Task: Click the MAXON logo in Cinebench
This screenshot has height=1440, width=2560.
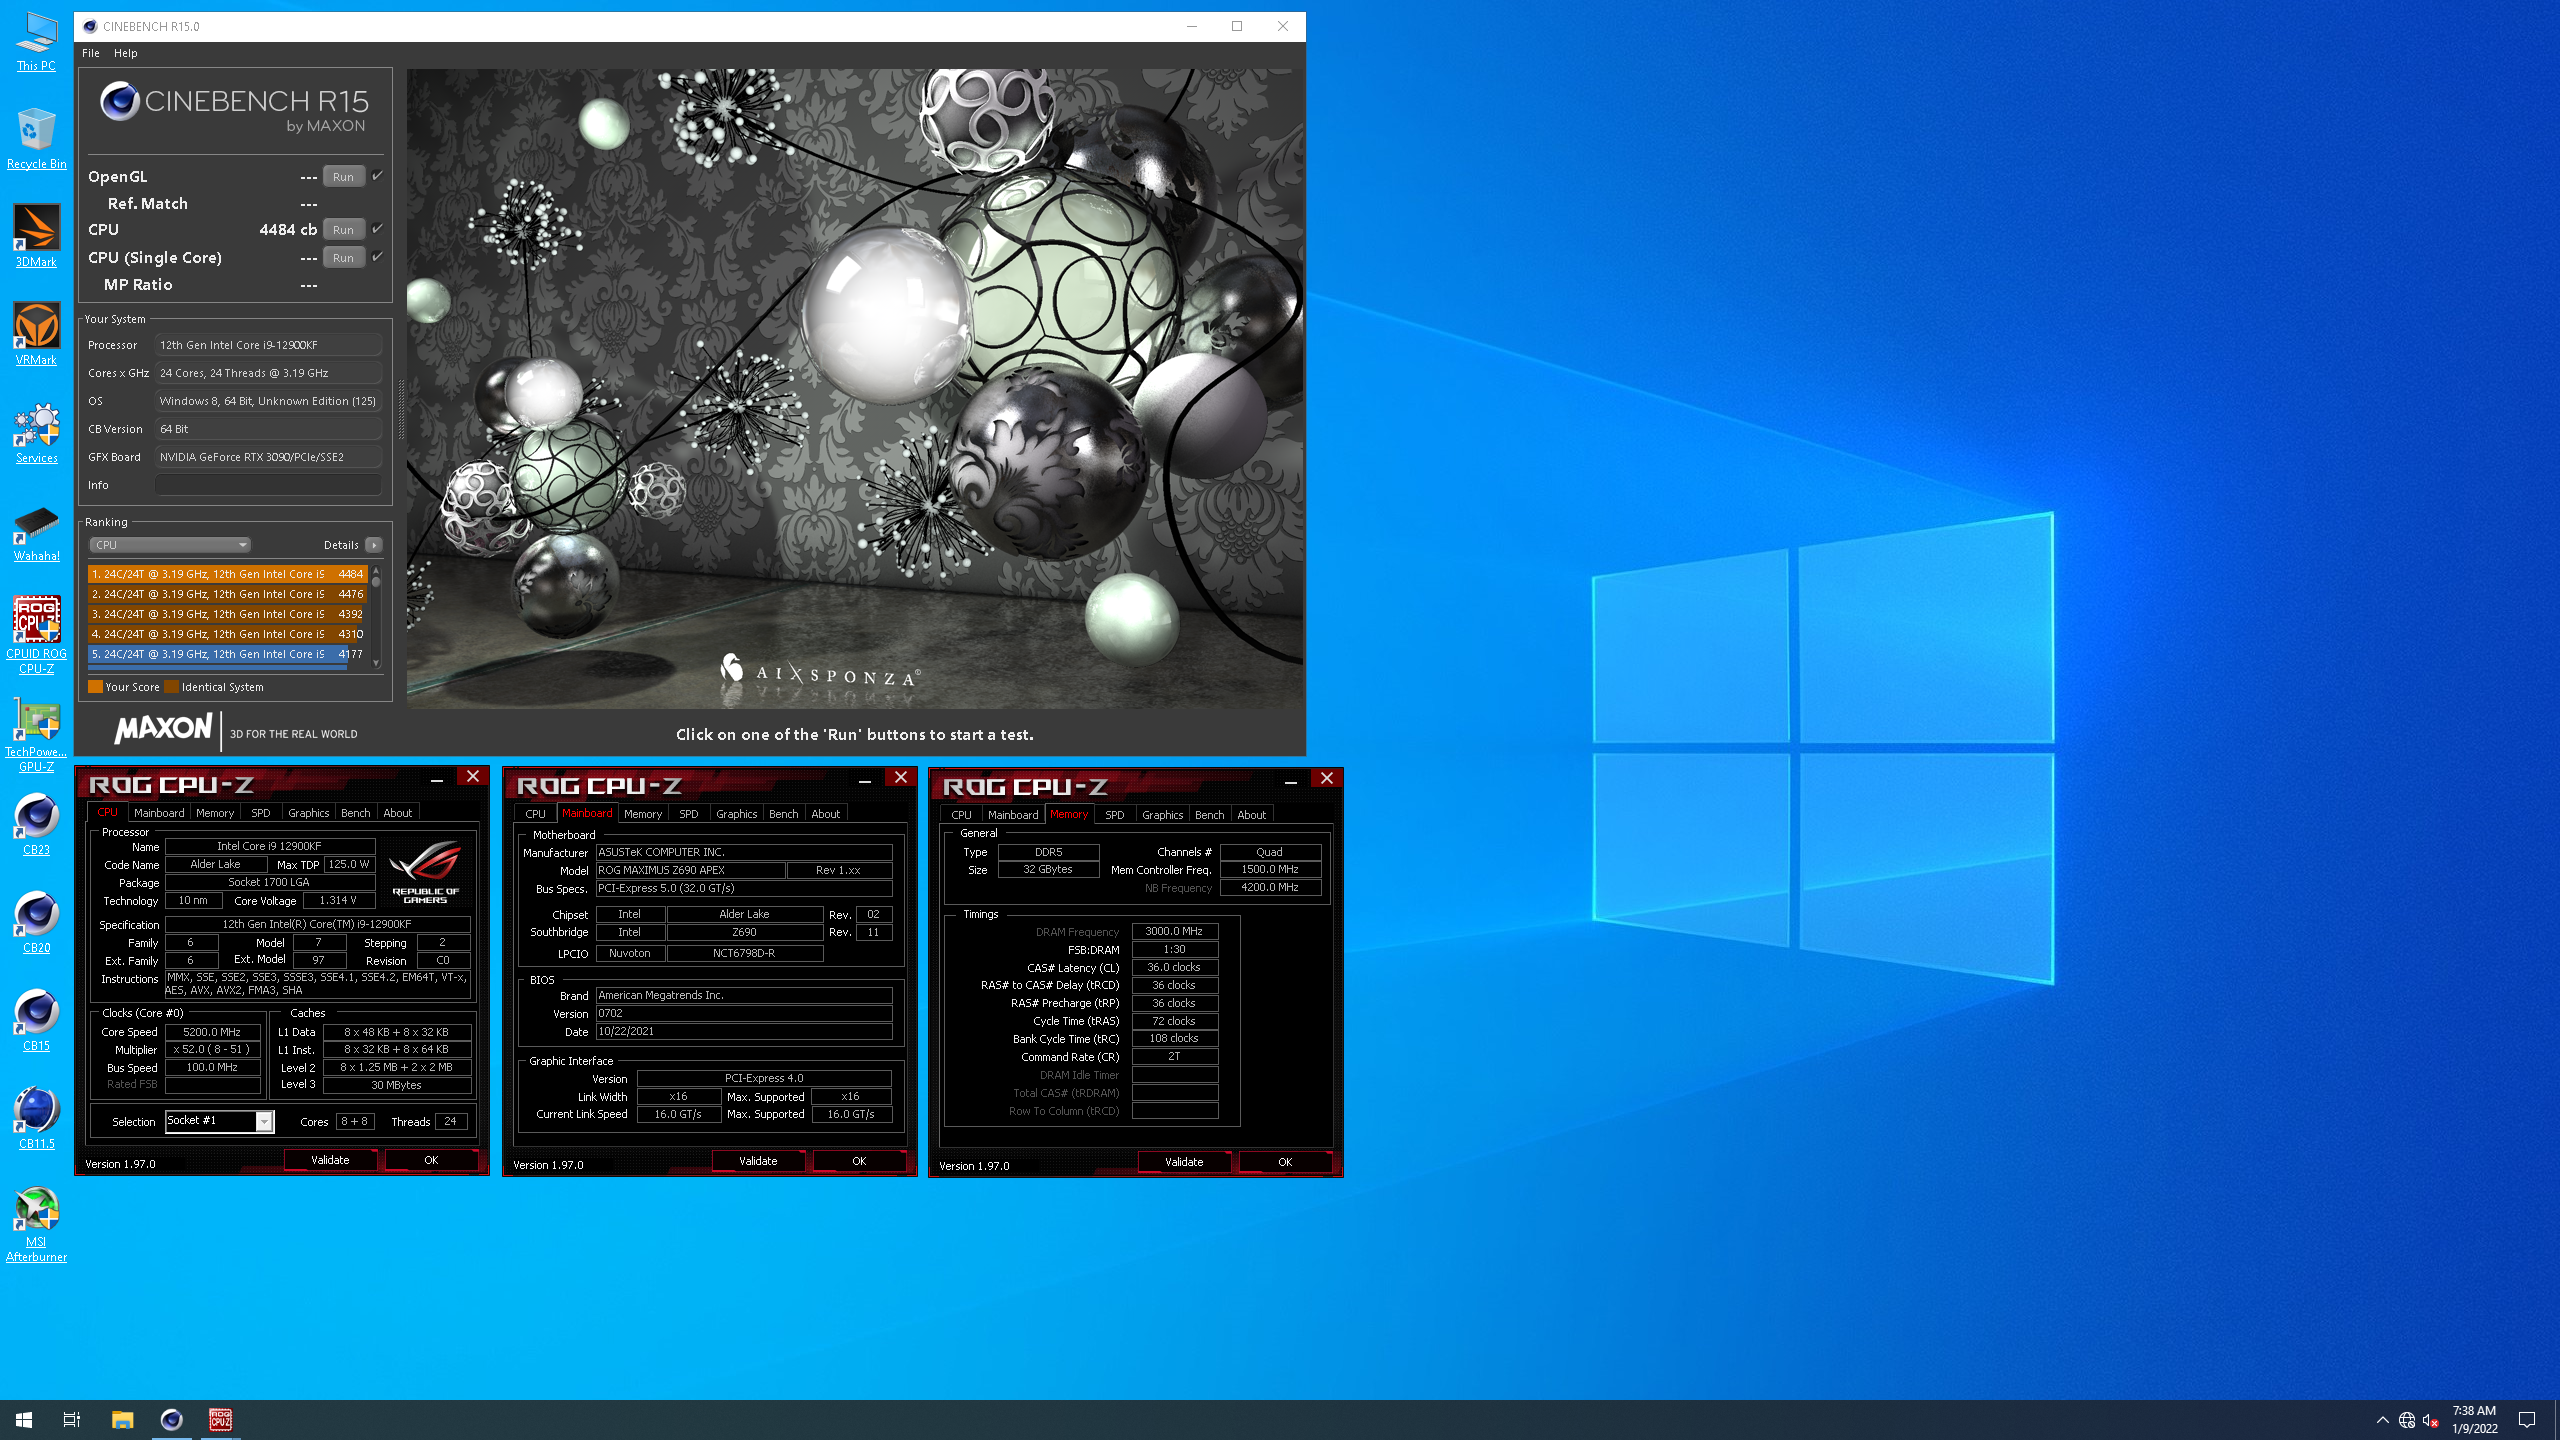Action: coord(163,729)
